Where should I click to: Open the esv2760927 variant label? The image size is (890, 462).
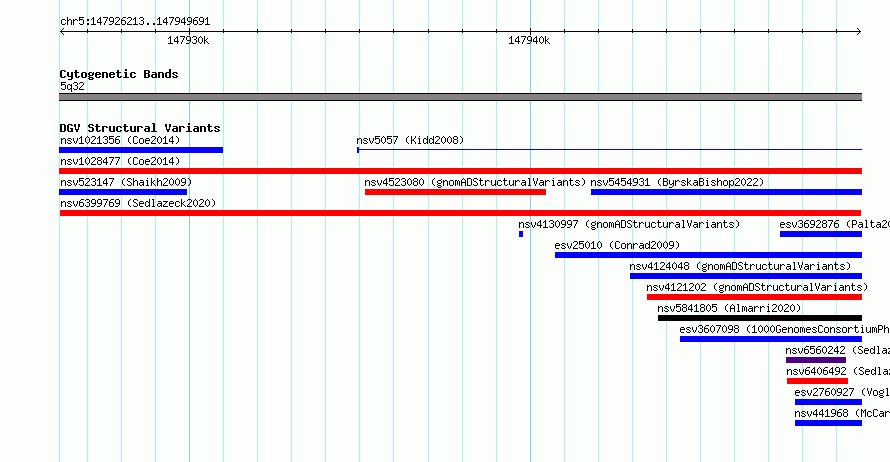point(842,392)
